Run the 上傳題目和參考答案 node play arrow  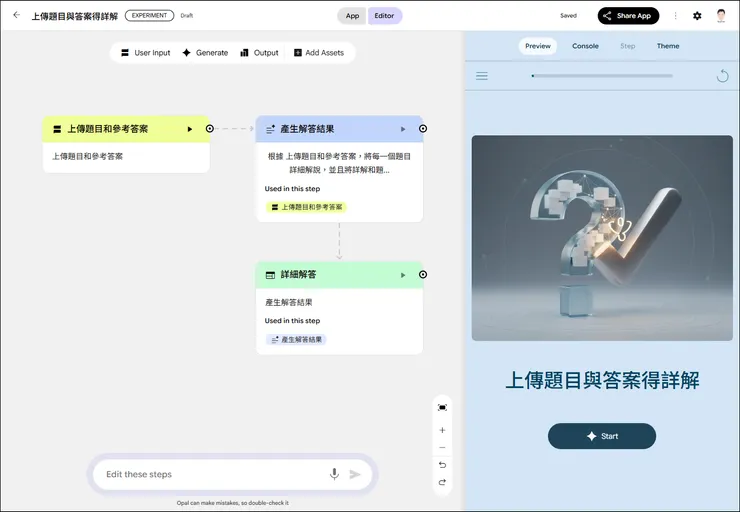point(190,129)
